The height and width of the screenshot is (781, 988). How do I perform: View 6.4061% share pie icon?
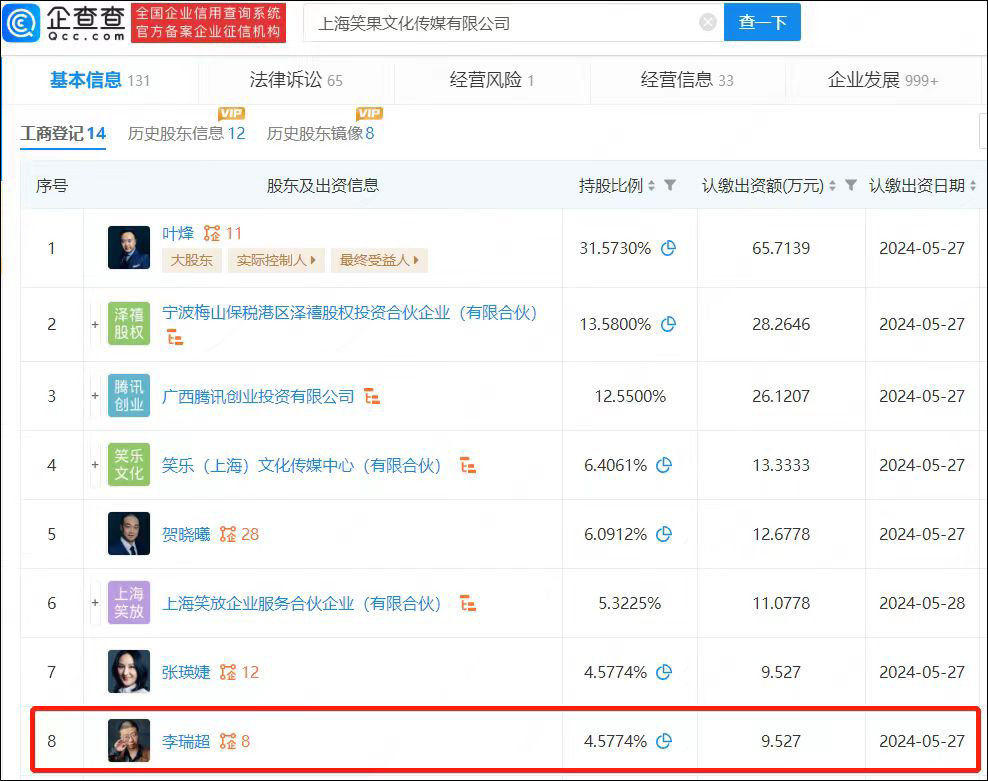pos(664,465)
